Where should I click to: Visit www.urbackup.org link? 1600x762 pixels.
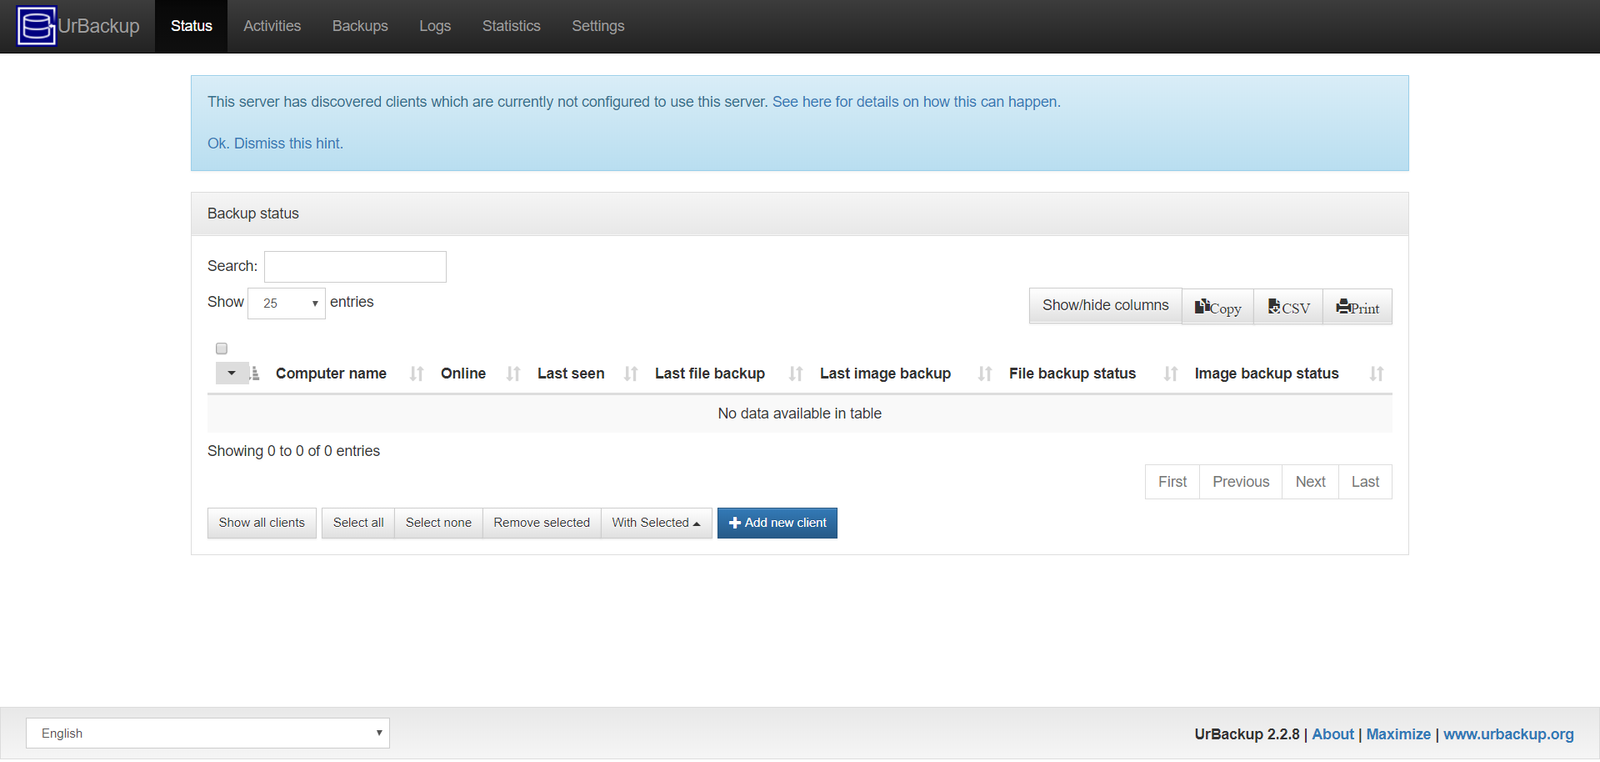click(x=1508, y=734)
